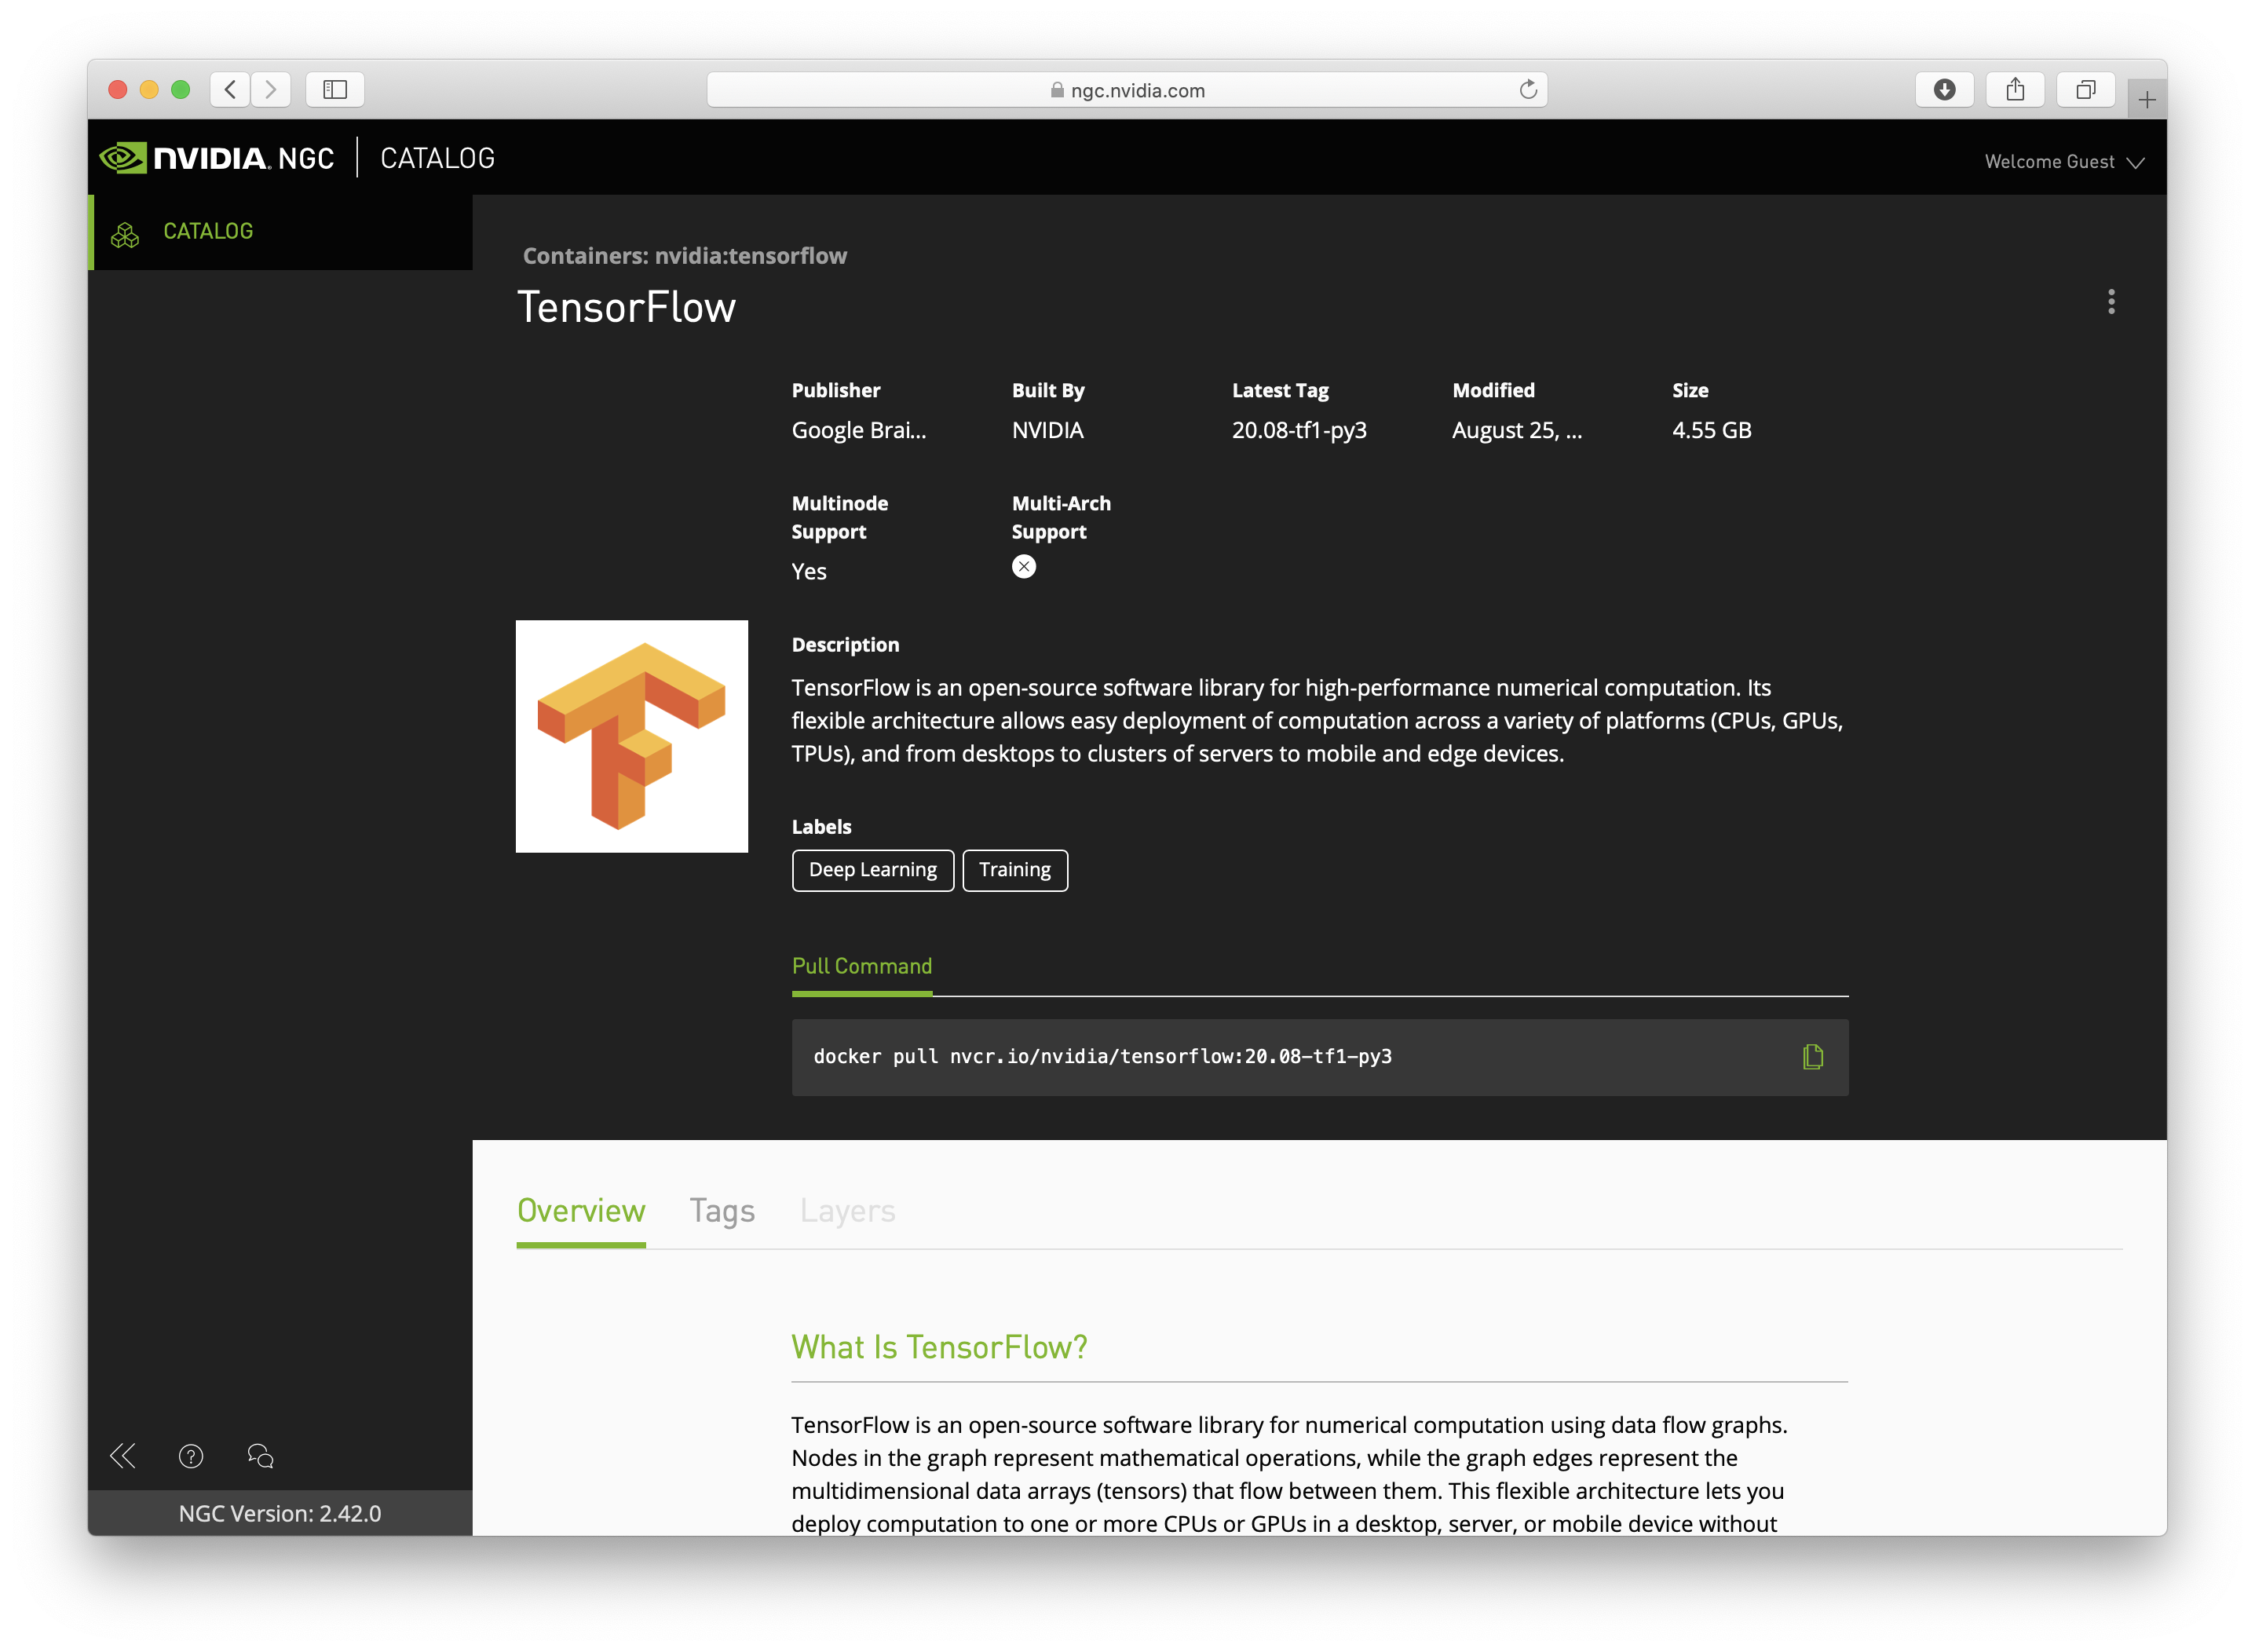Click the Training label
2255x1652 pixels.
coord(1014,870)
